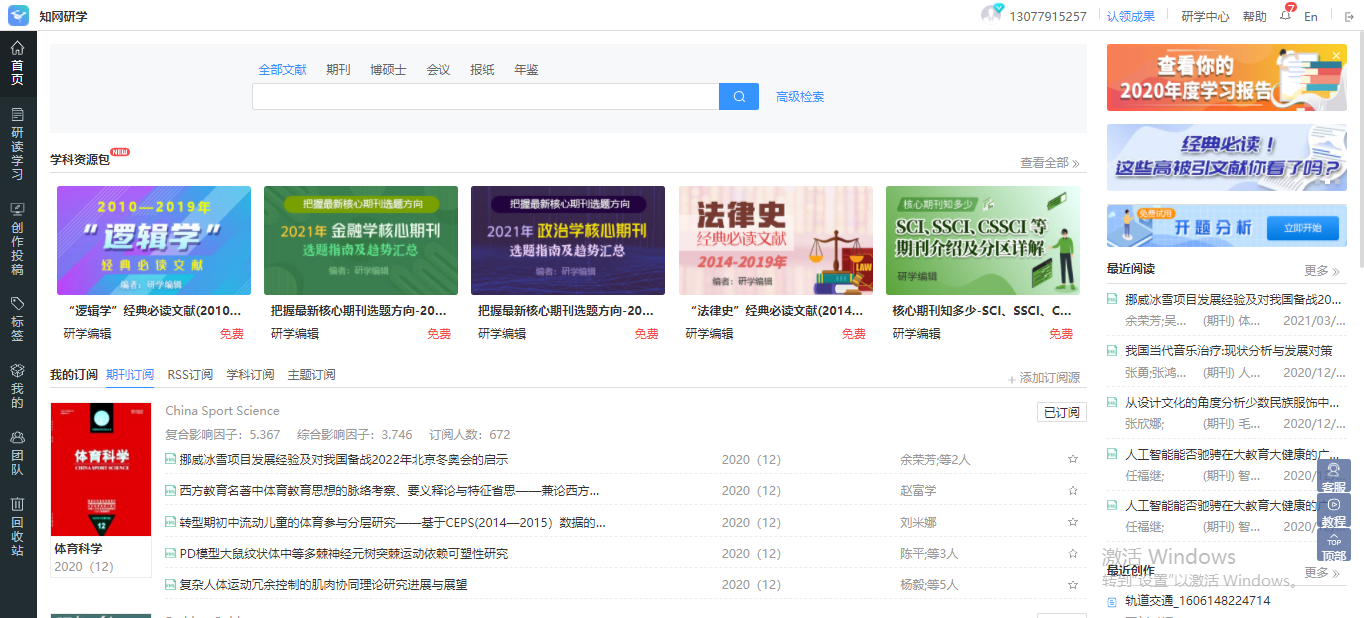Open article PD模型大鼠纹状体 in list
The image size is (1364, 618).
coord(344,553)
